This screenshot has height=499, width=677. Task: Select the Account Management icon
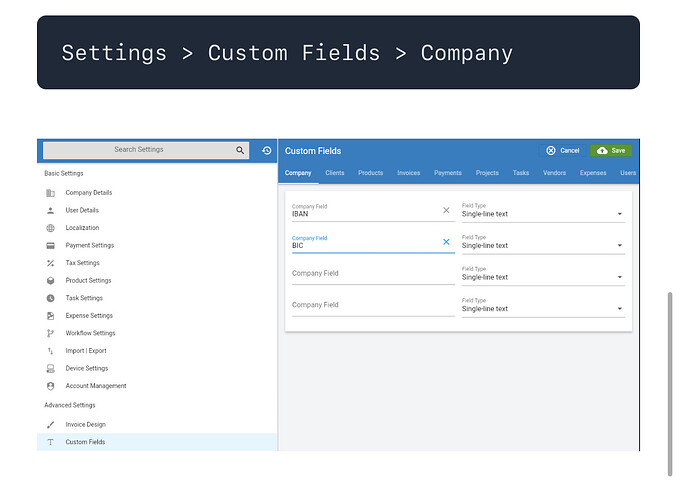51,386
